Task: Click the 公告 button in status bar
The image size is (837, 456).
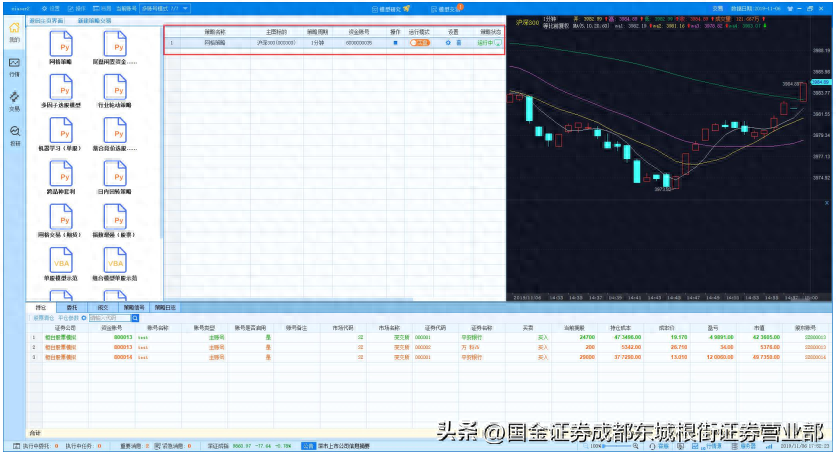Action: tap(308, 446)
